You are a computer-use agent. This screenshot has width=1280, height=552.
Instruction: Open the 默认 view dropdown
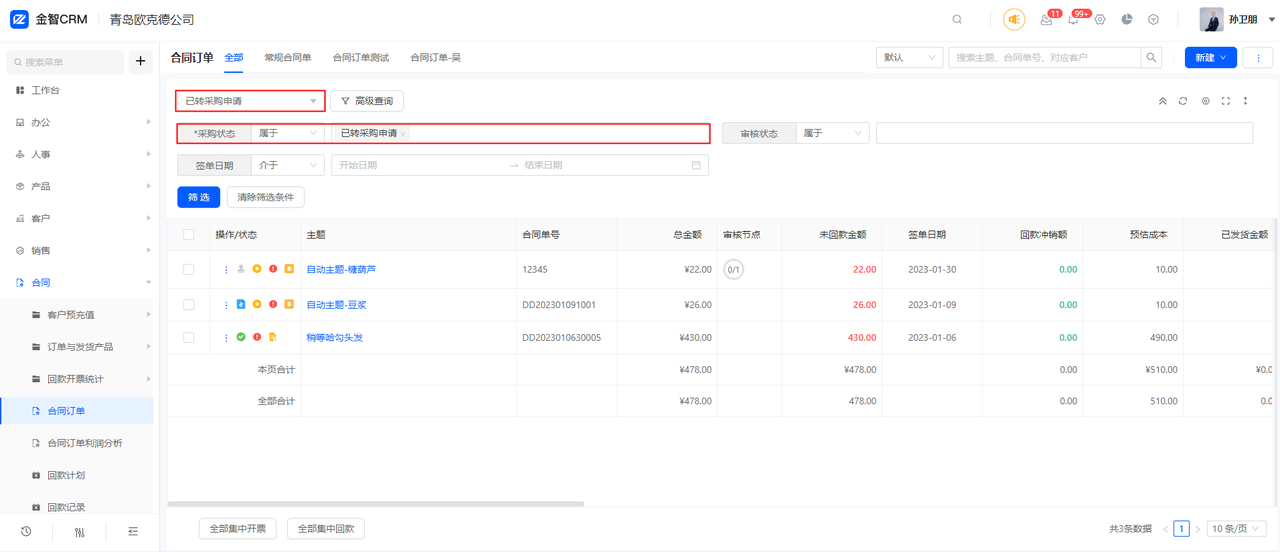tap(909, 58)
